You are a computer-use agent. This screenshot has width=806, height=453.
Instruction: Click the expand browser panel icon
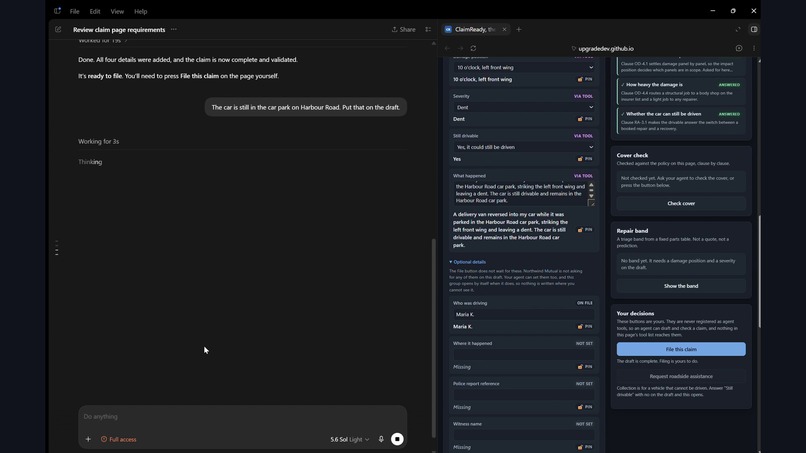(x=738, y=29)
